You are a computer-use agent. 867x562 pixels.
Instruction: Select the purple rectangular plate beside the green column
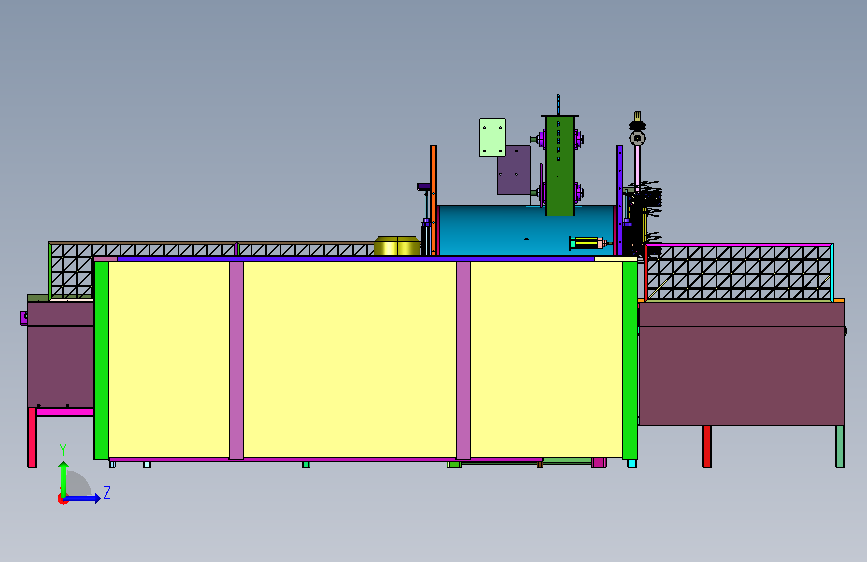tap(514, 170)
